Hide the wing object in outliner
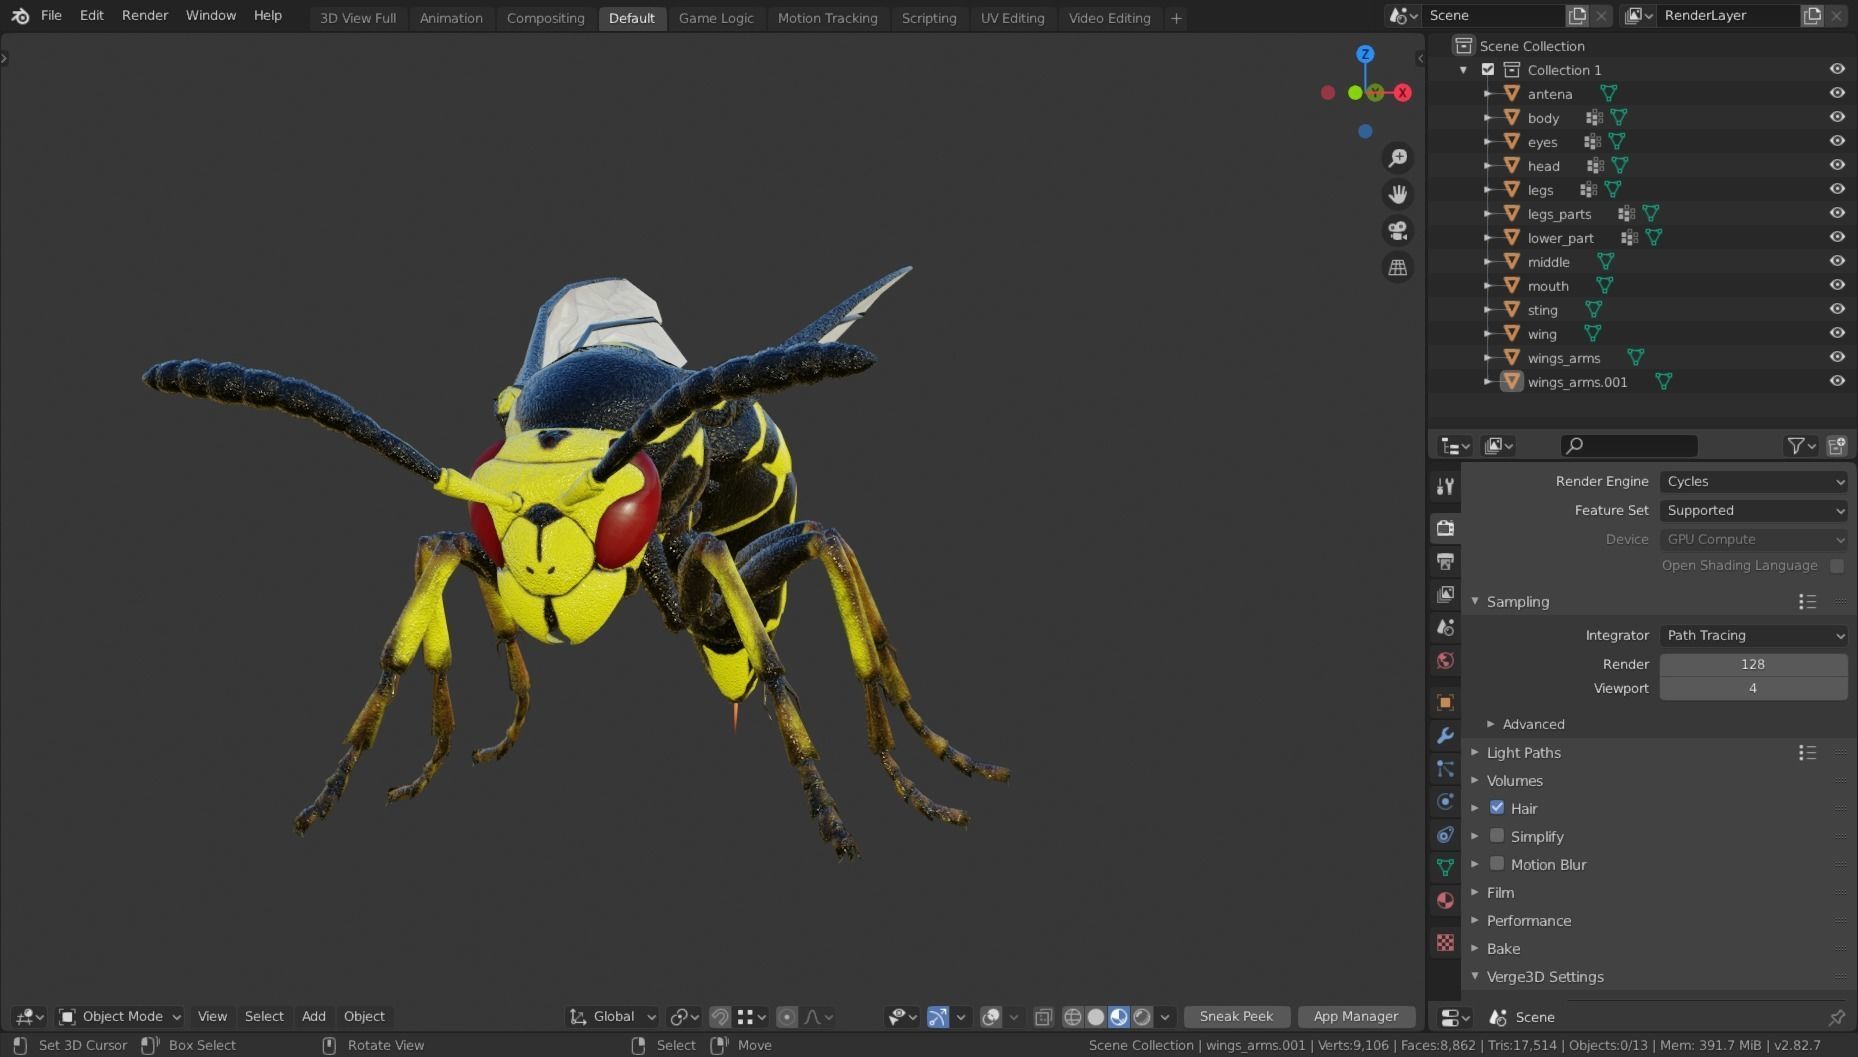This screenshot has width=1858, height=1057. tap(1837, 333)
